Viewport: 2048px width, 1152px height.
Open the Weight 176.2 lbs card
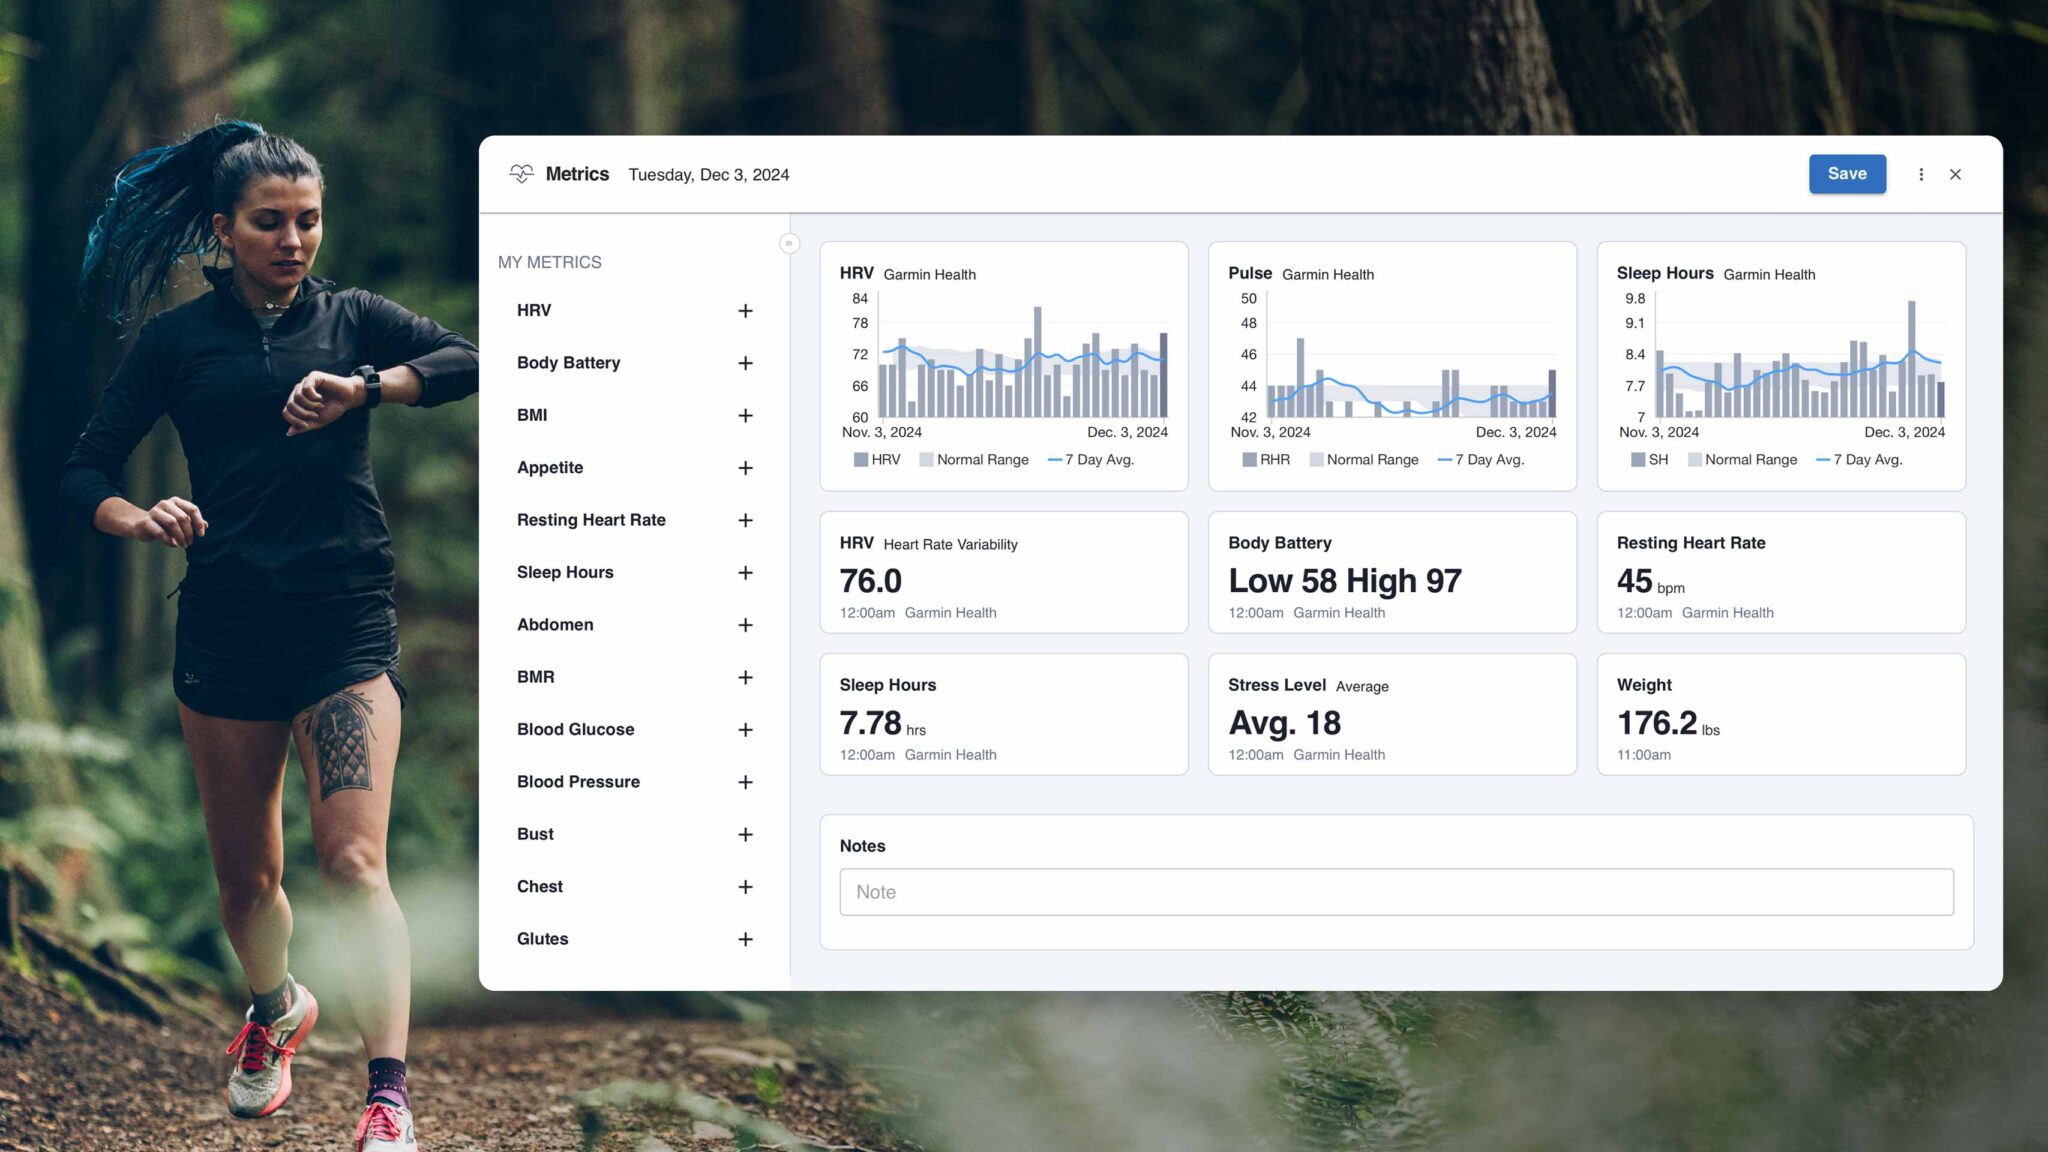click(x=1781, y=714)
